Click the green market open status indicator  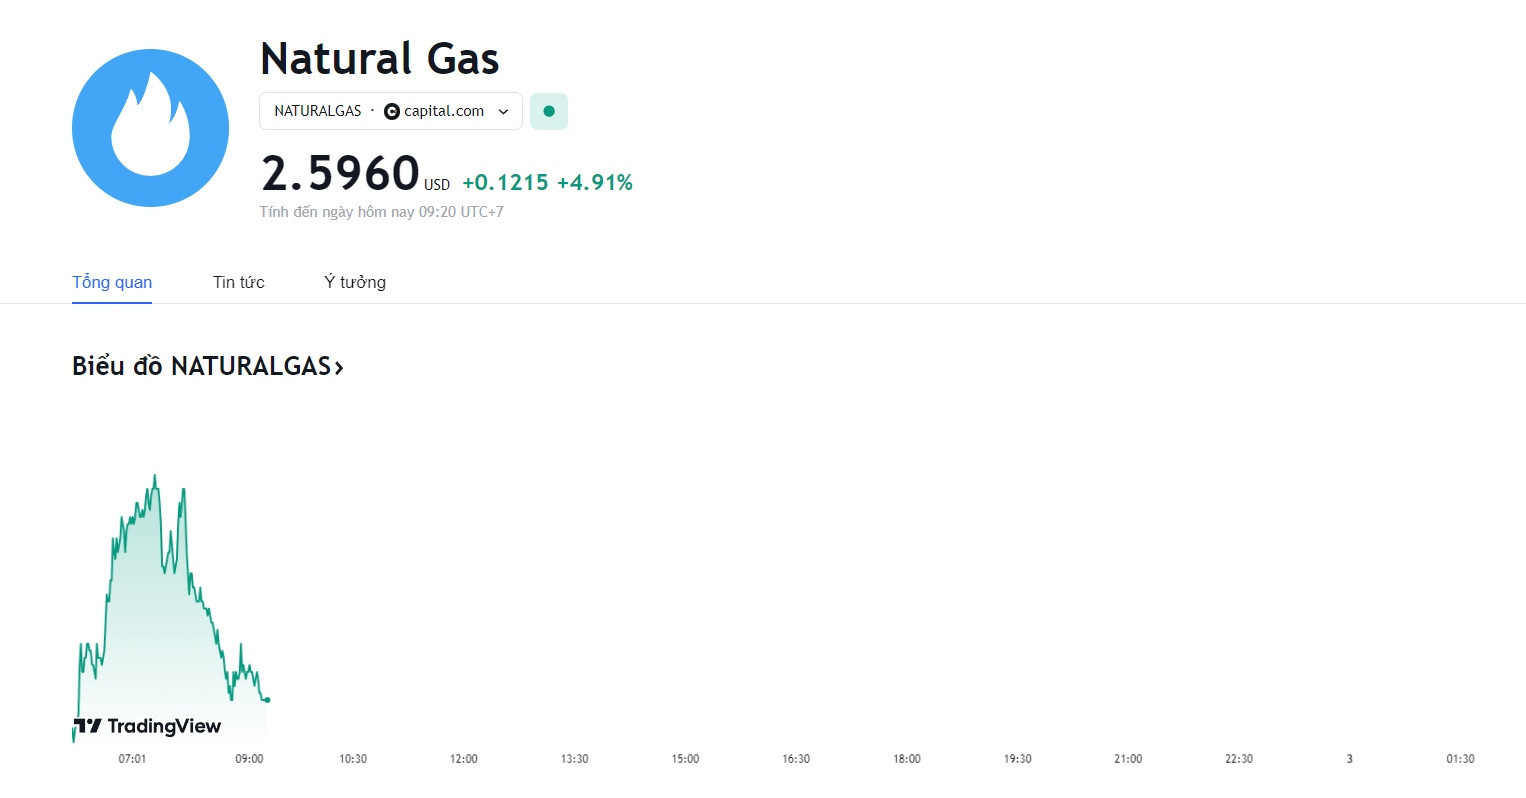click(549, 111)
